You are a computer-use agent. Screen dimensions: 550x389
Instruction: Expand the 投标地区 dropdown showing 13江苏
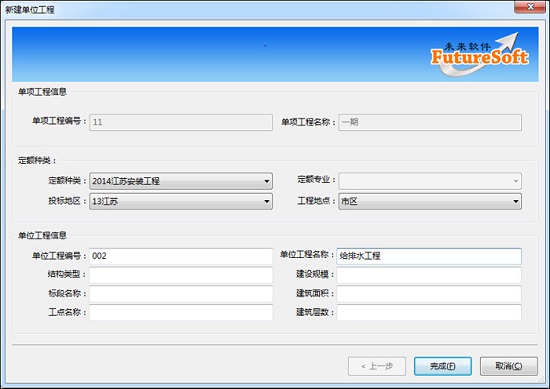click(181, 201)
